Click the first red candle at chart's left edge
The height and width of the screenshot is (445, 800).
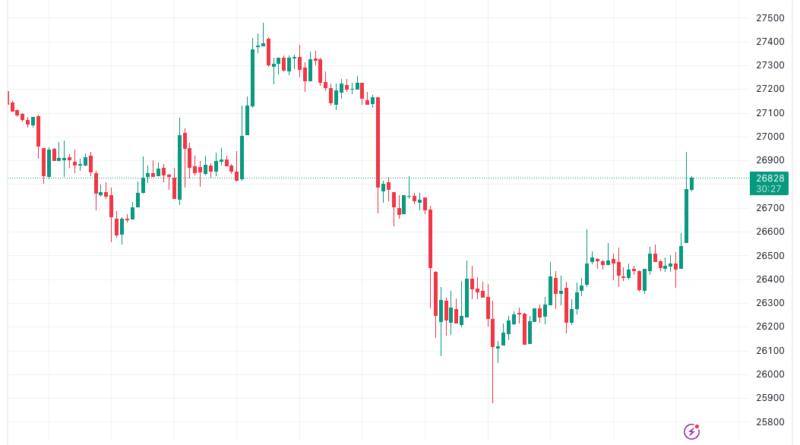(9, 101)
